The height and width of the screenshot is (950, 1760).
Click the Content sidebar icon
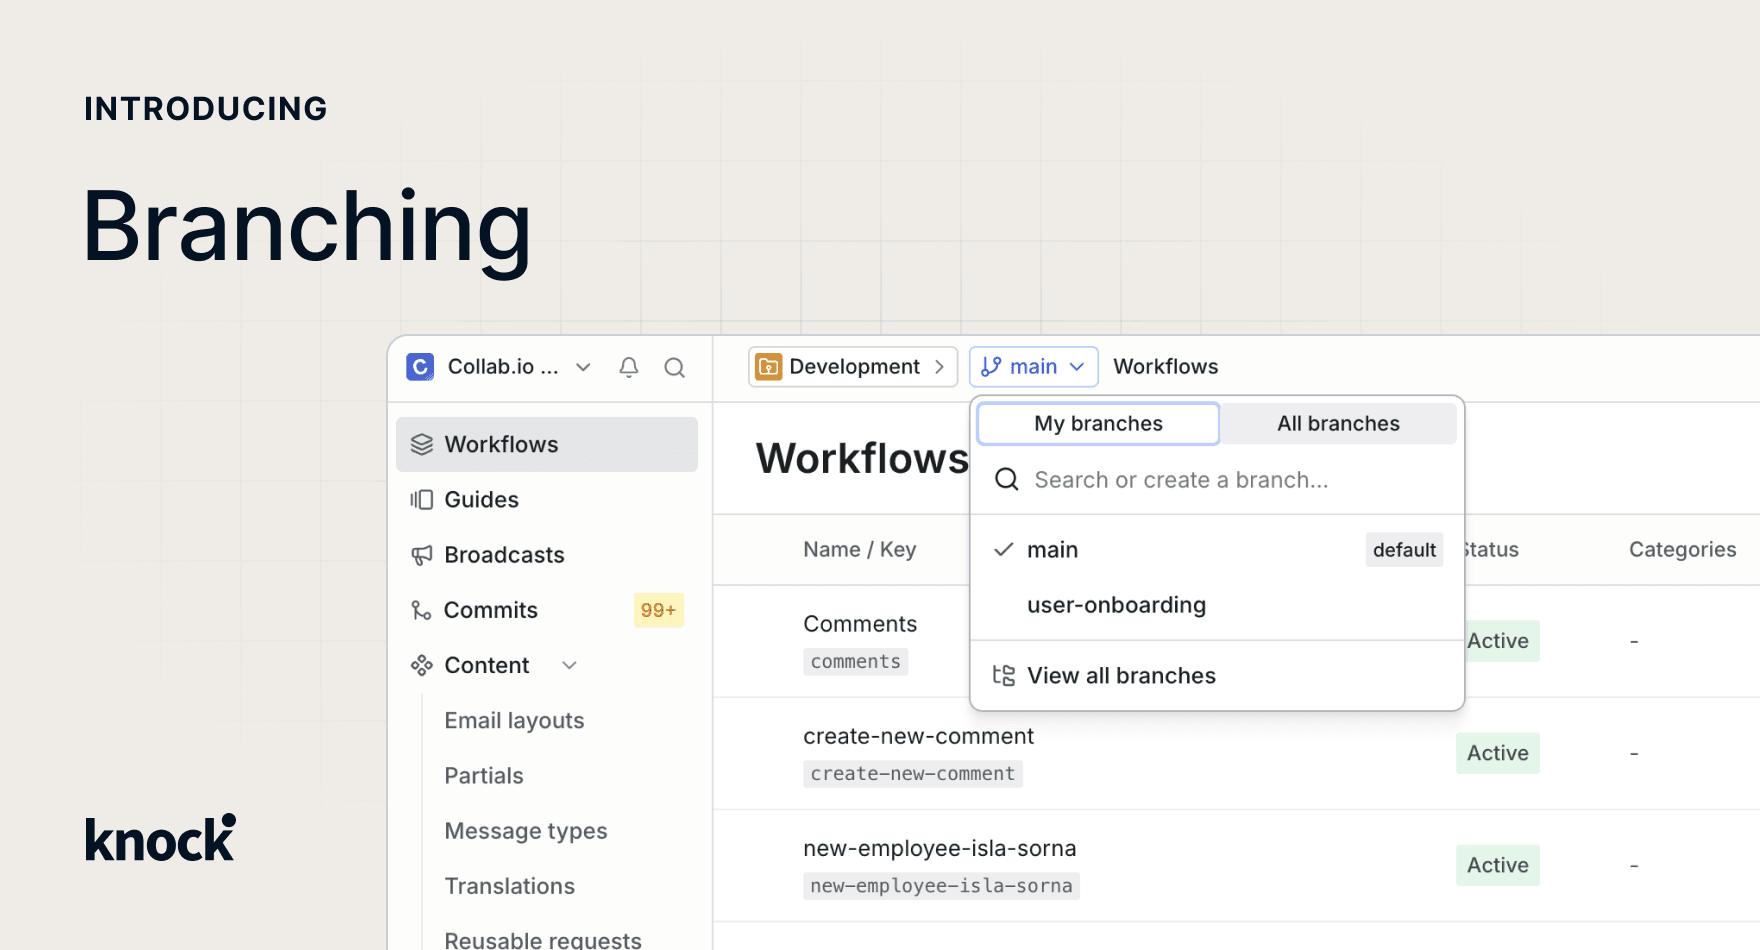[x=421, y=666]
